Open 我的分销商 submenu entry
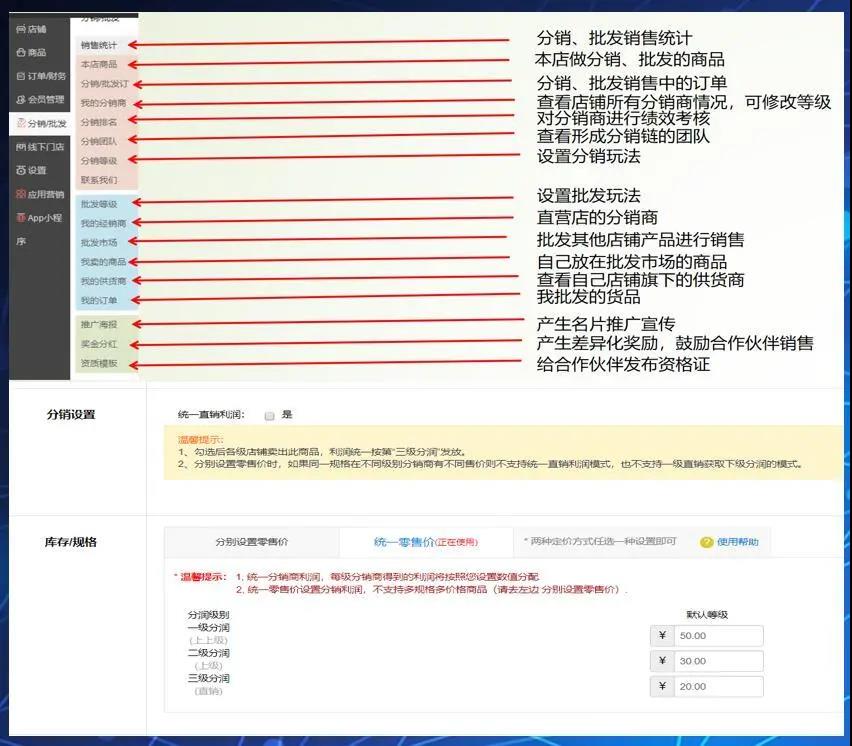The height and width of the screenshot is (746, 852). tap(103, 103)
